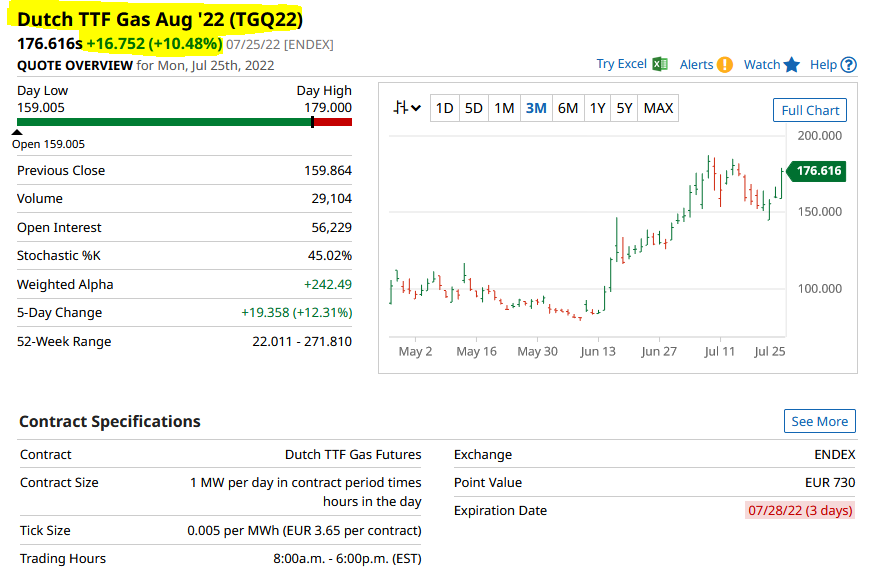The image size is (876, 573).
Task: Click the orange Alerts exclamation icon
Action: pos(725,65)
